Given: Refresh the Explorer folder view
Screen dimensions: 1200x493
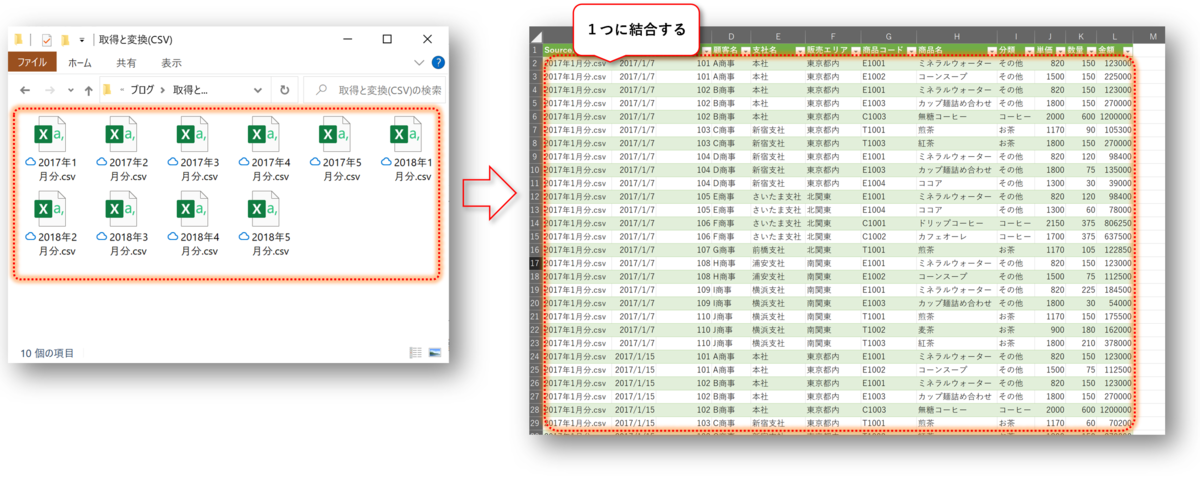Looking at the screenshot, I should [x=285, y=90].
